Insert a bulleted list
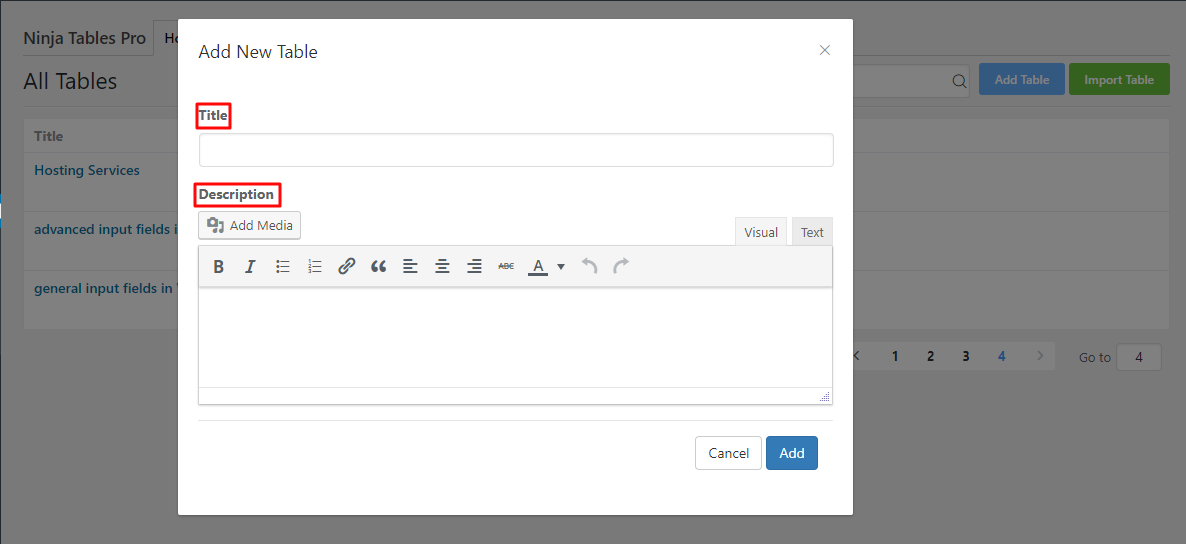 pos(283,267)
